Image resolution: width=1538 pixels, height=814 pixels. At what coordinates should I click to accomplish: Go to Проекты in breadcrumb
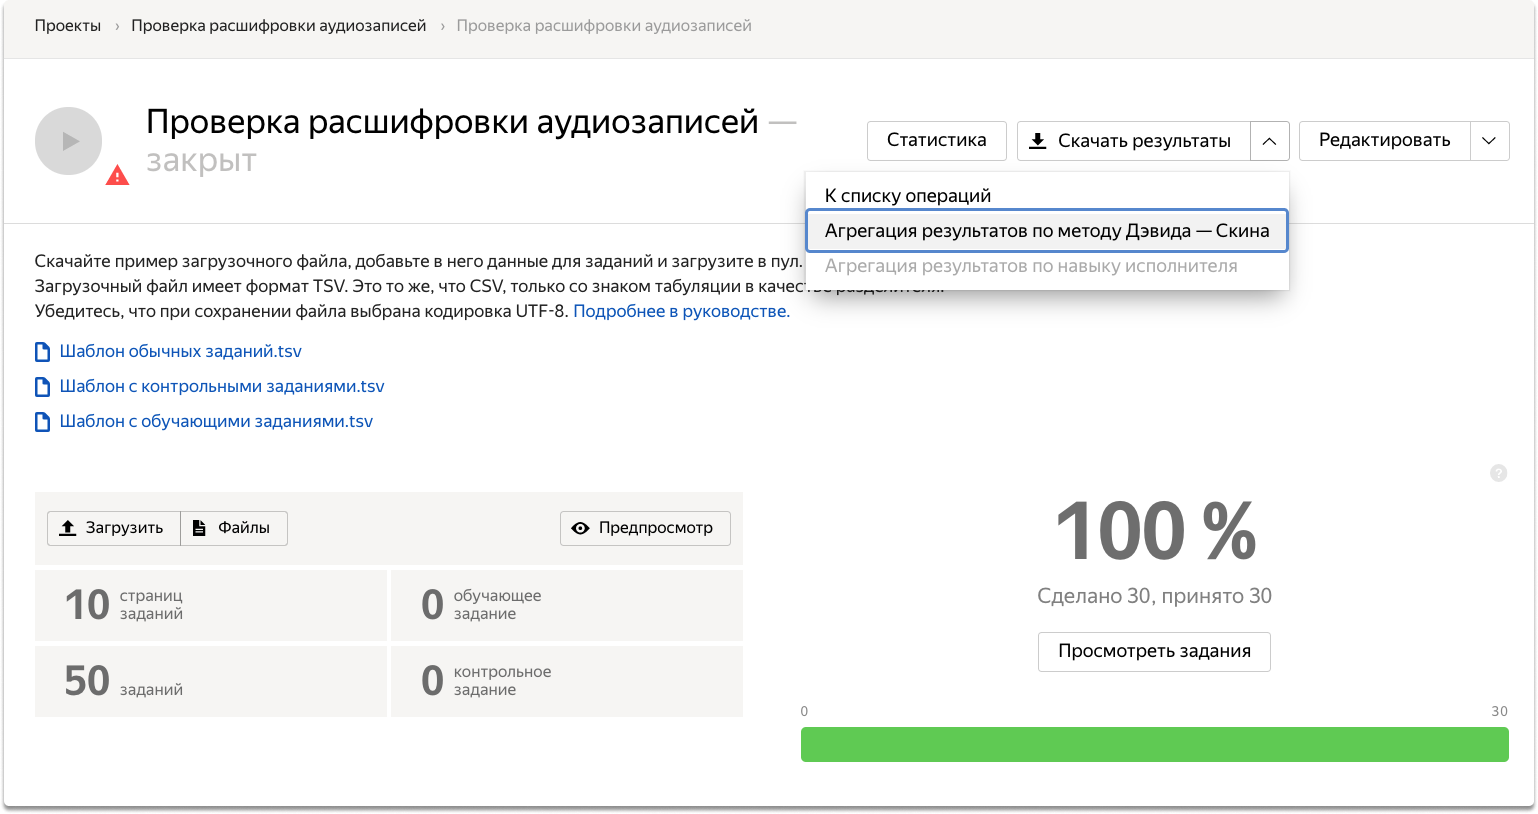tap(67, 26)
